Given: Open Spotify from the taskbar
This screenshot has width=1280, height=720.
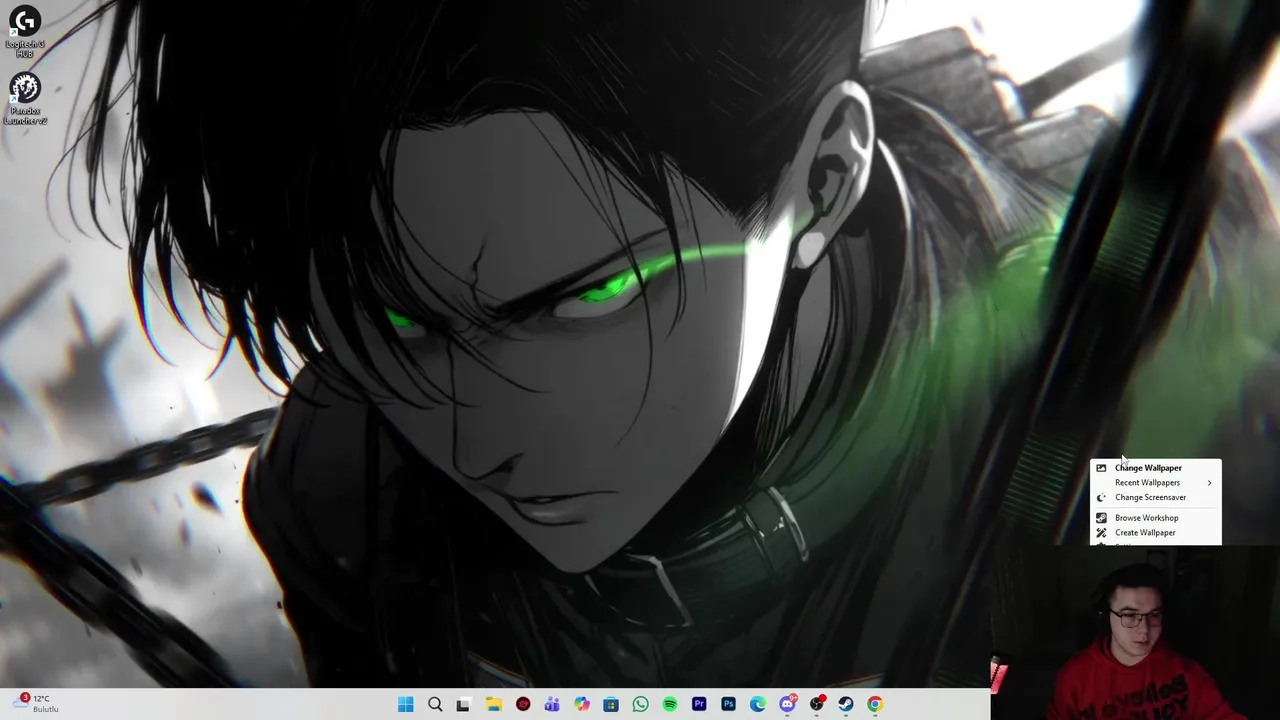Looking at the screenshot, I should pyautogui.click(x=670, y=704).
